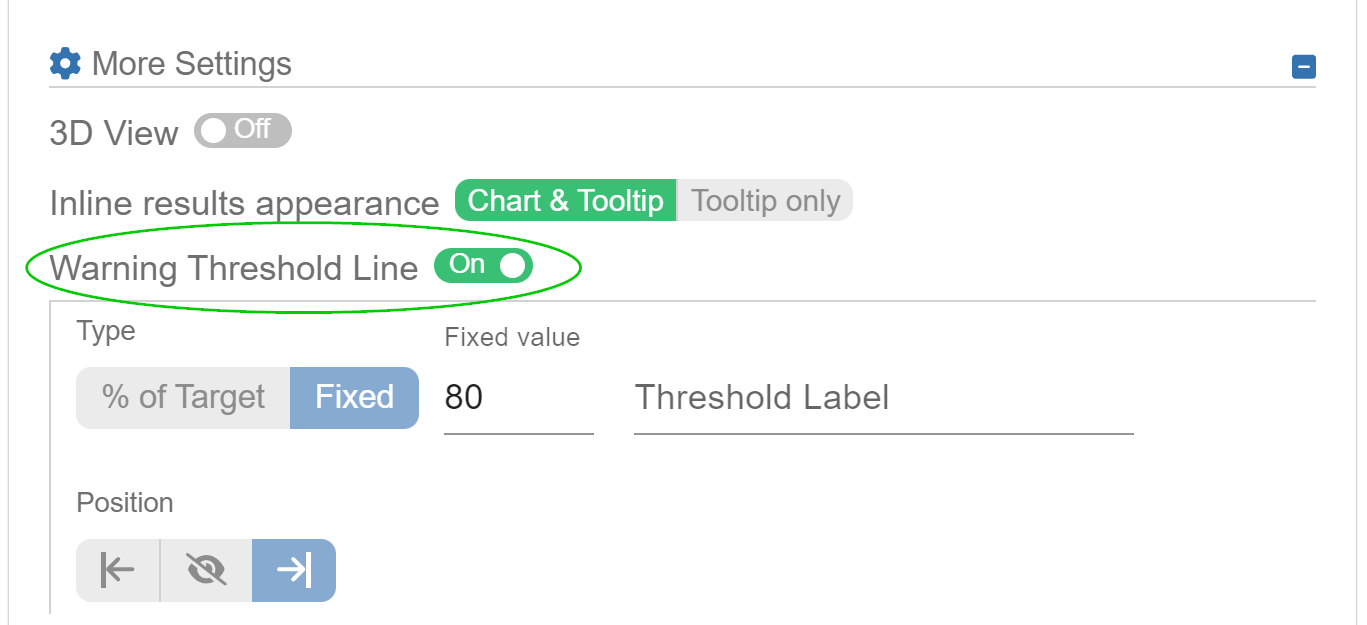Image resolution: width=1367 pixels, height=625 pixels.
Task: Click the Warning Threshold Line On switch
Action: pos(484,265)
